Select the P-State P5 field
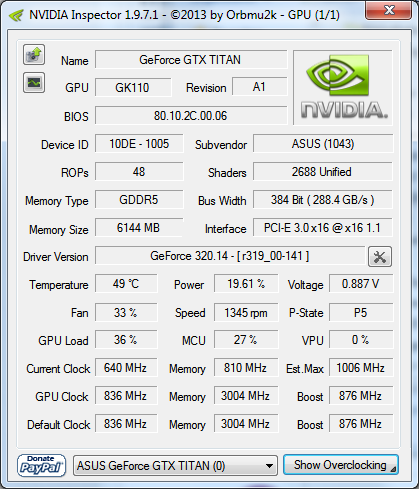 point(361,313)
